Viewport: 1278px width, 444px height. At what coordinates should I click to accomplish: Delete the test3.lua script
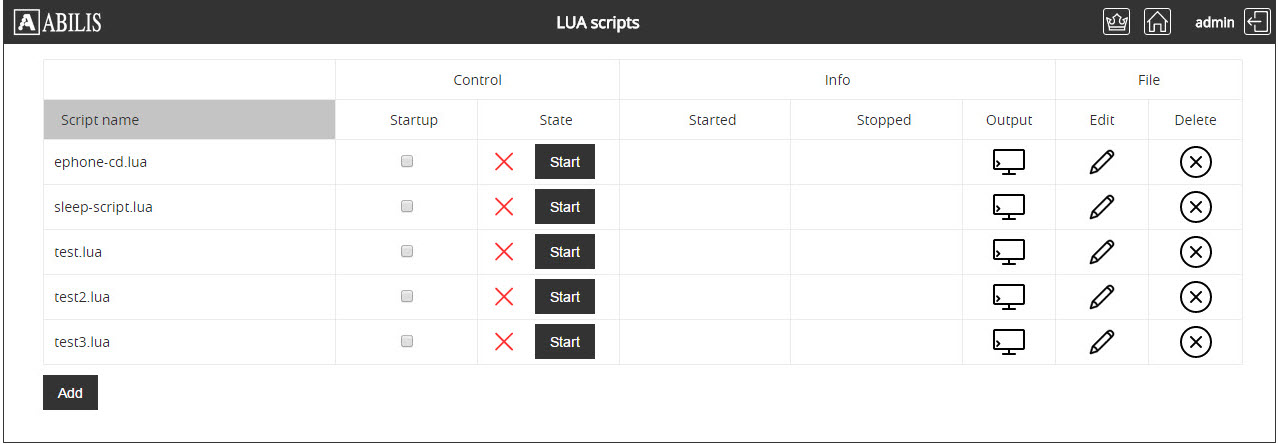(1195, 342)
